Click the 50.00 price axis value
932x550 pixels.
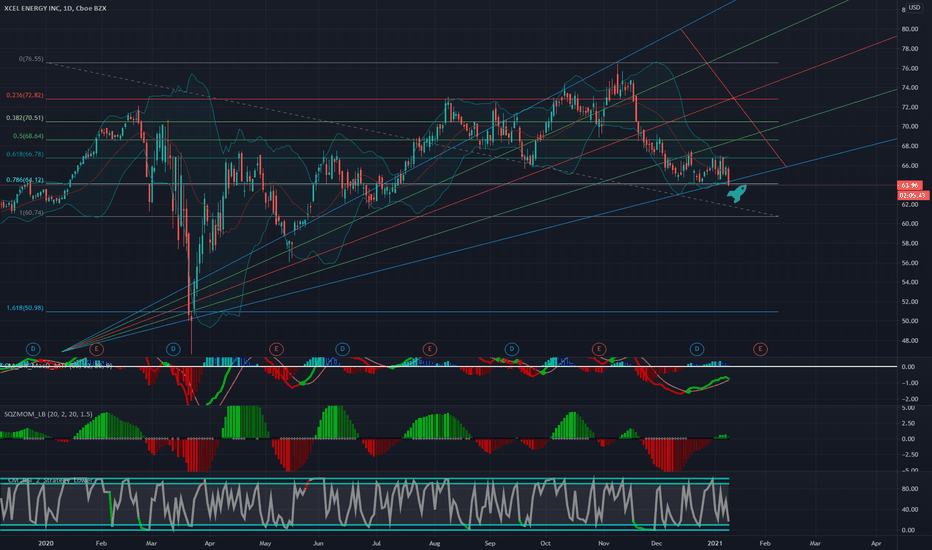tap(909, 321)
